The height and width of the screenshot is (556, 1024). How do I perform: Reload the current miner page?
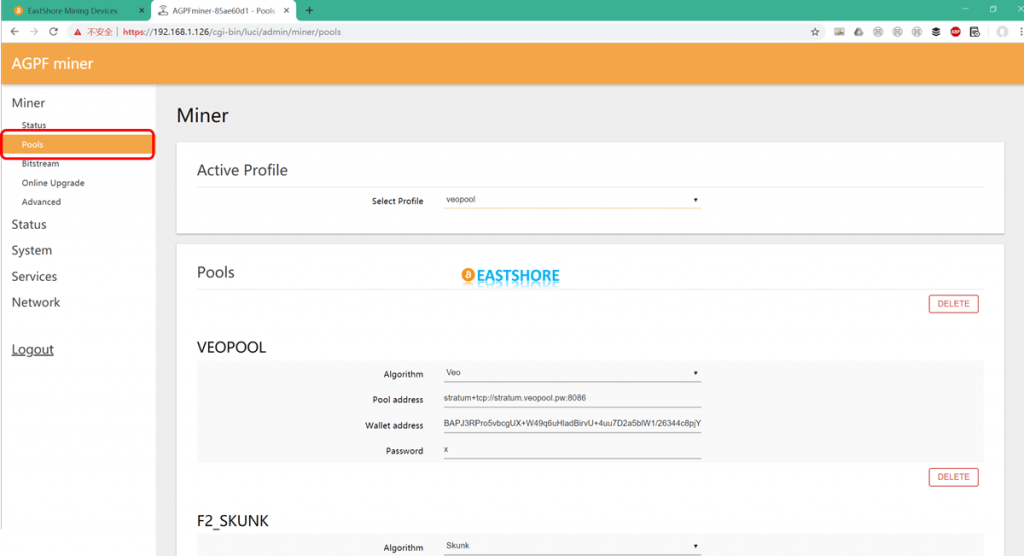click(55, 32)
